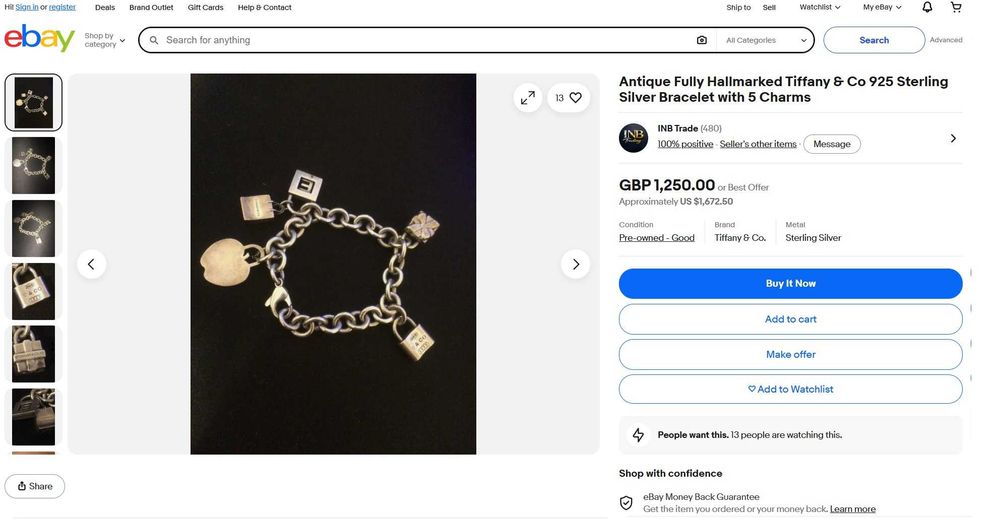The height and width of the screenshot is (519, 1000).
Task: Open INB Trade seller avatar
Action: pos(633,138)
